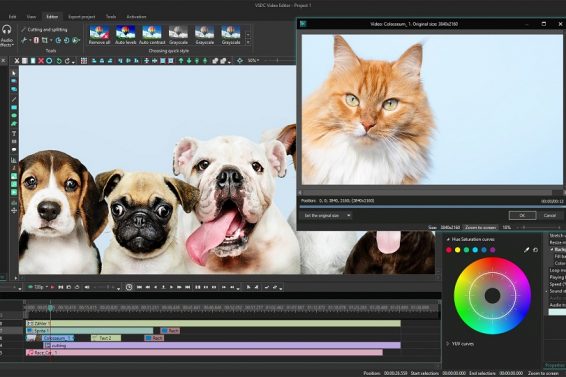Click the reset icon beside the eyedropper
This screenshot has height=377, width=566.
coord(535,250)
